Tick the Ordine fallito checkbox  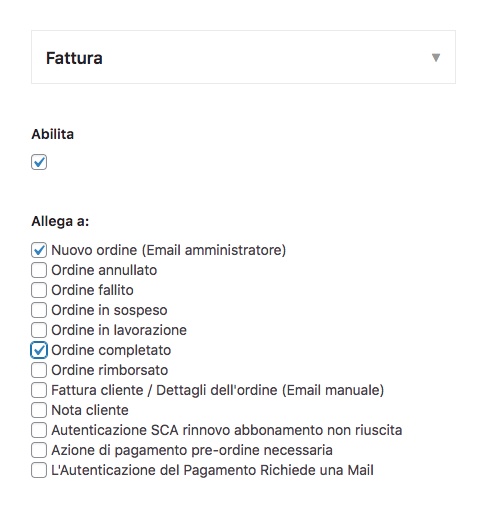(39, 290)
